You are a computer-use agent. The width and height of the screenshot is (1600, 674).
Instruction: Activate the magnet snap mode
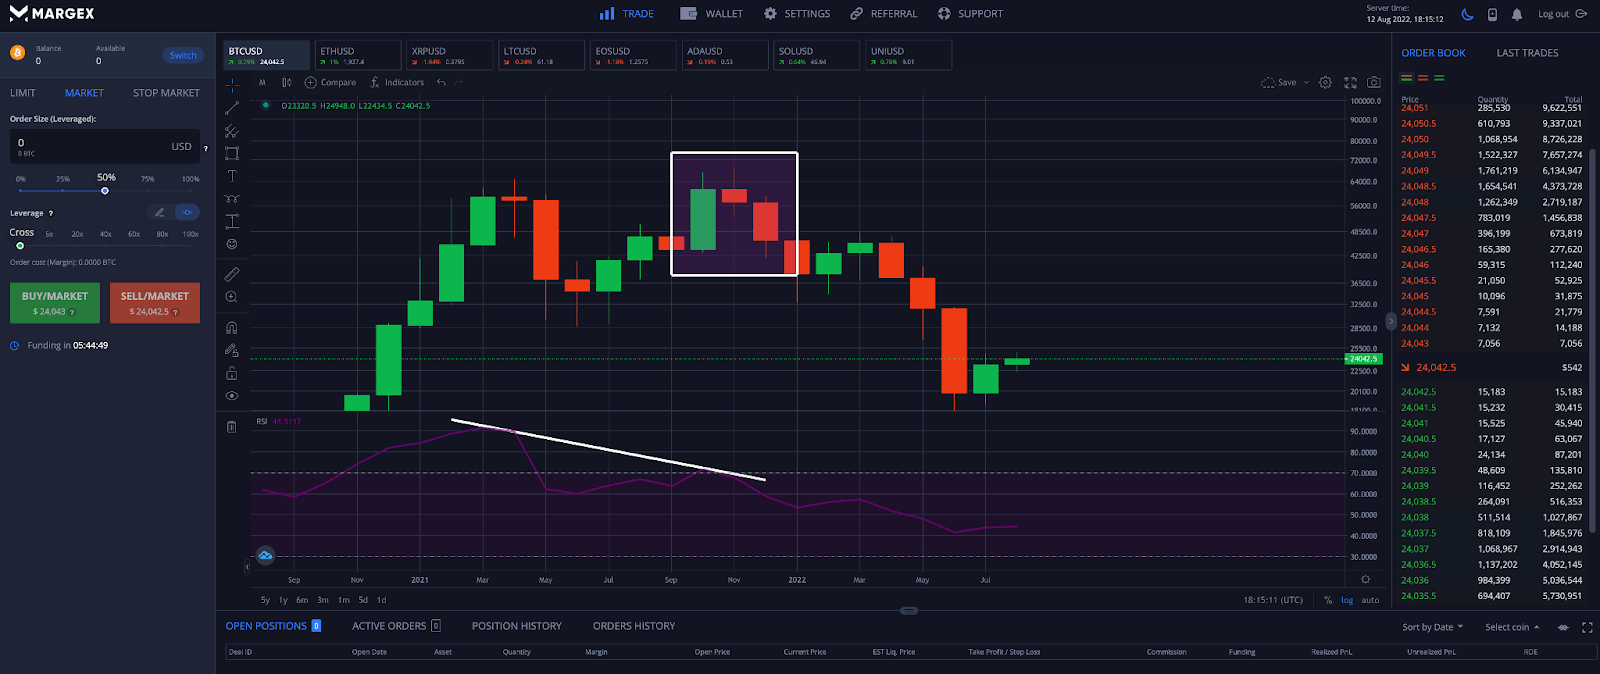coord(232,328)
